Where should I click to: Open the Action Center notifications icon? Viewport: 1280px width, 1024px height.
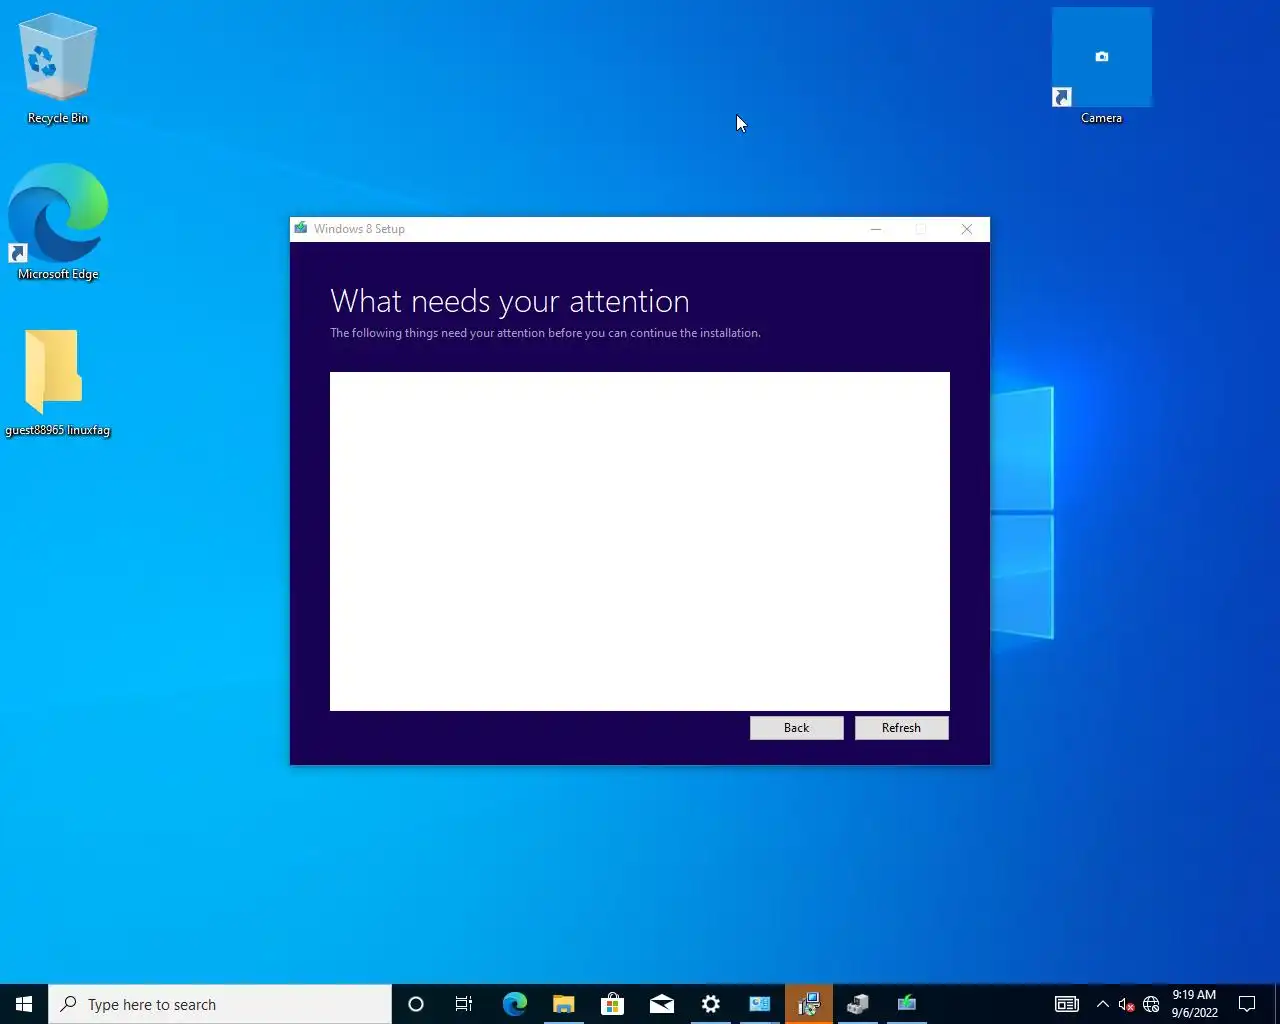coord(1247,1004)
